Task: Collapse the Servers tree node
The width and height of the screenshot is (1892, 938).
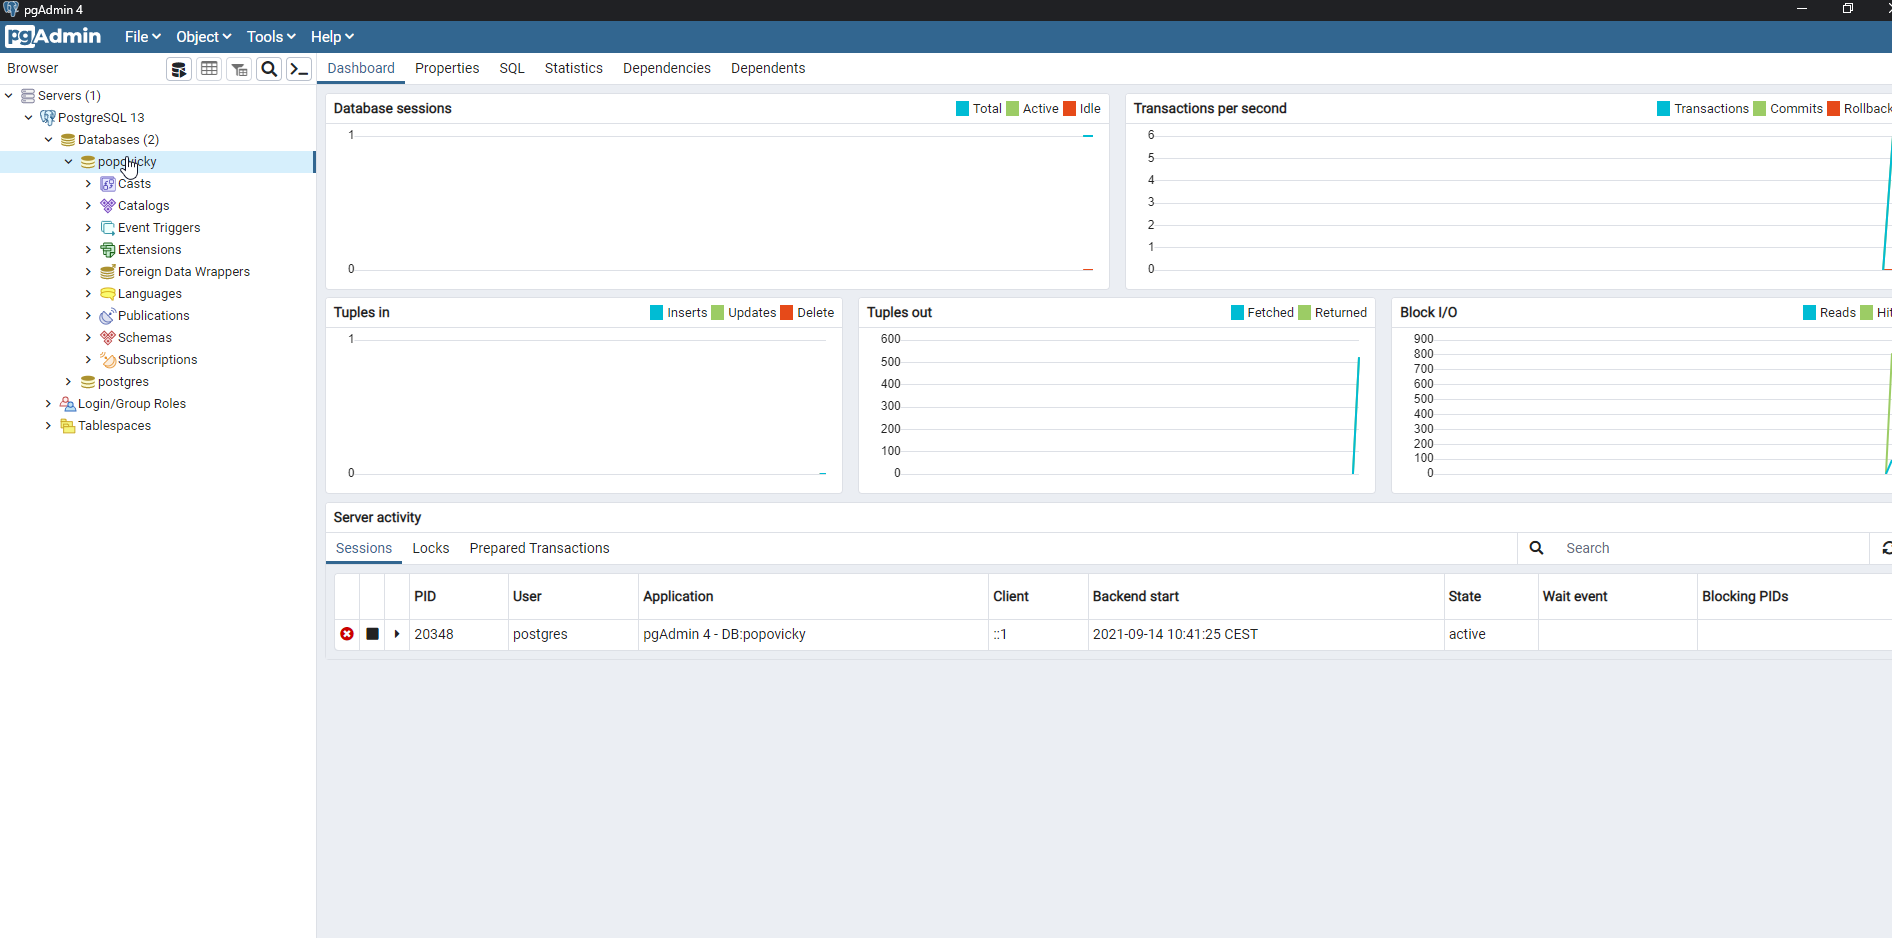Action: (x=9, y=96)
